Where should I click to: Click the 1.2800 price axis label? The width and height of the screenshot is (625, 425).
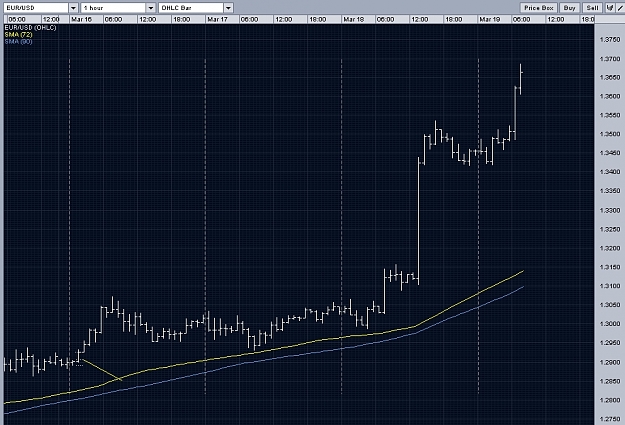[x=610, y=400]
